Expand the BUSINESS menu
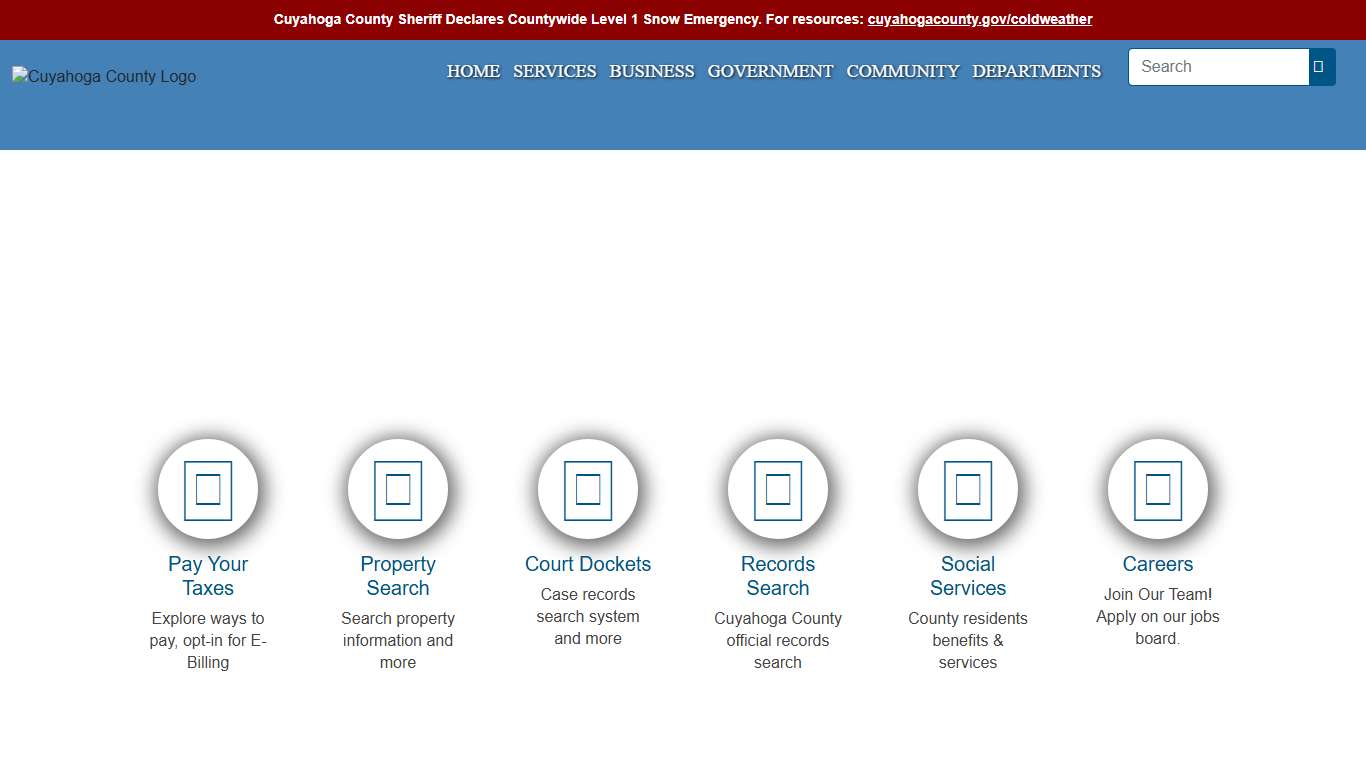Screen dimensions: 1366x768 coord(651,71)
